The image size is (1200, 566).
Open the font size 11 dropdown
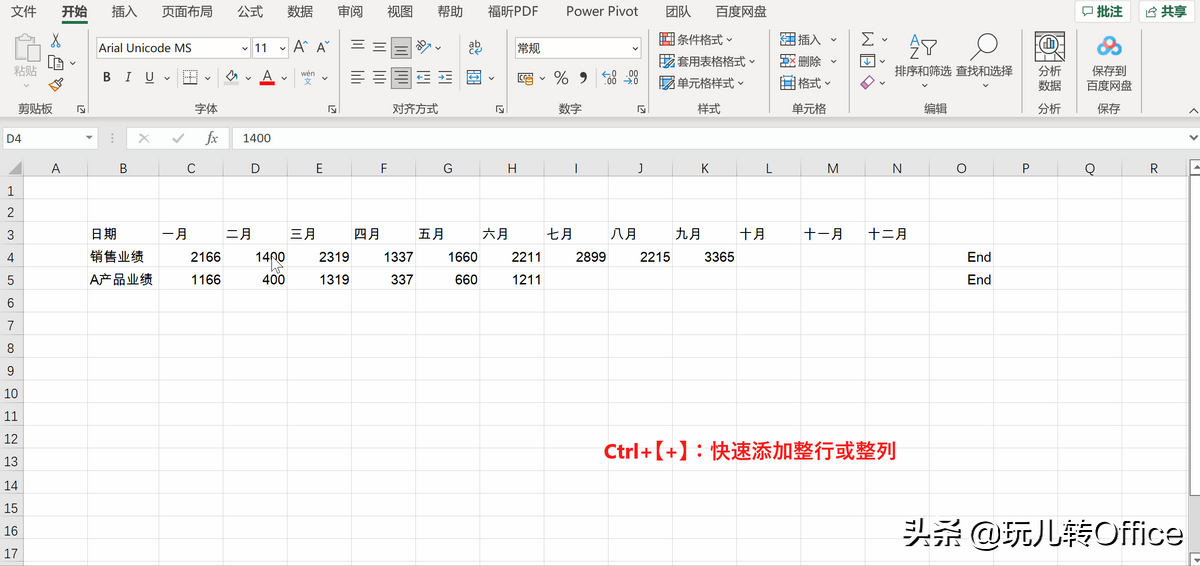(283, 48)
